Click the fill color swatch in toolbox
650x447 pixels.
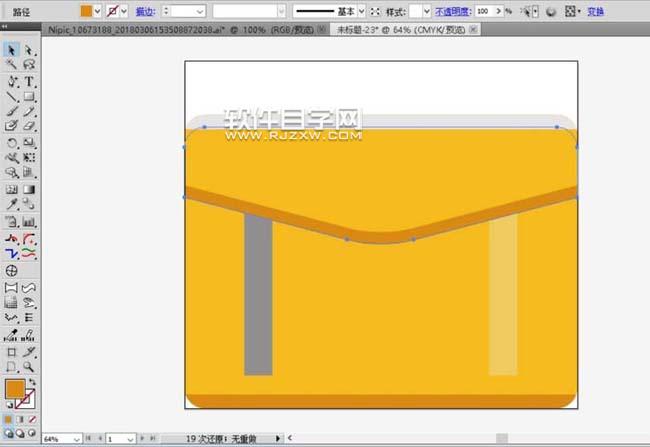tap(15, 389)
